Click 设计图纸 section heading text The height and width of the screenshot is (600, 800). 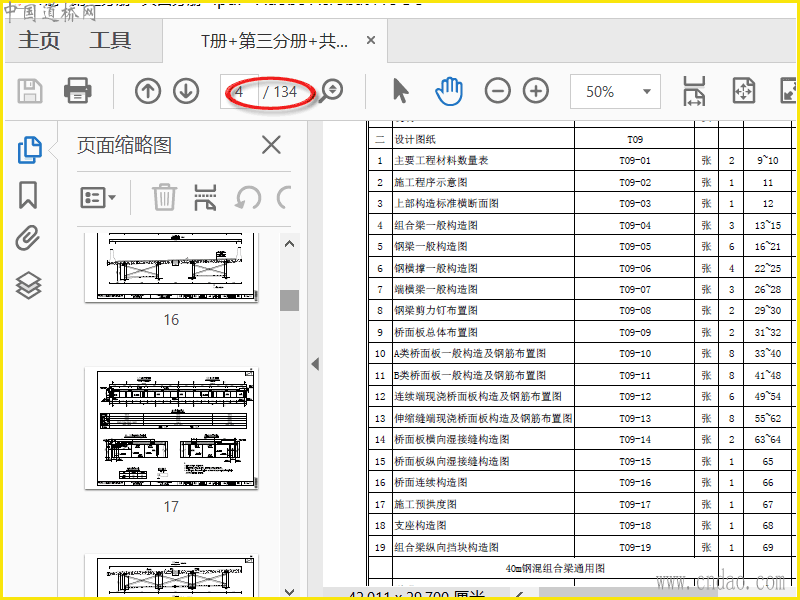pos(415,139)
